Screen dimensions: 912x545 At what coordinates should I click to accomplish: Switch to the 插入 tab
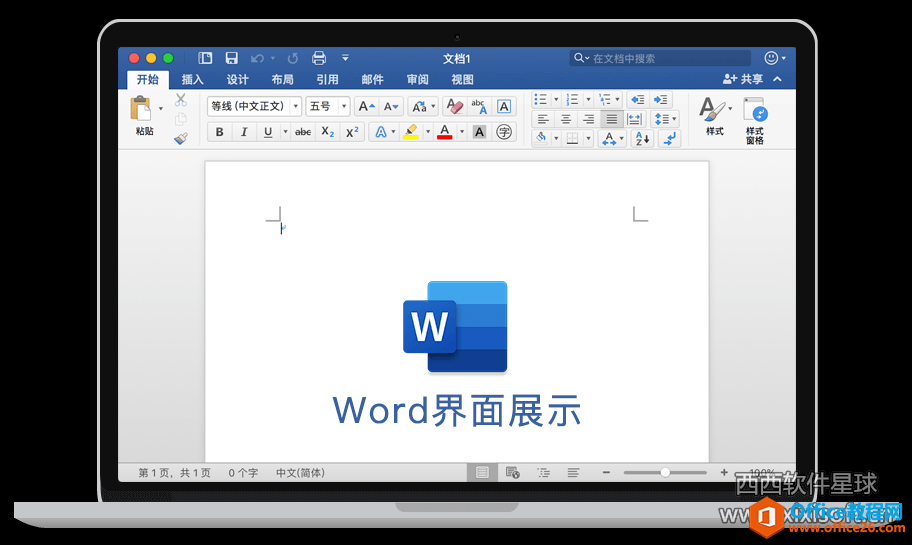[x=193, y=80]
